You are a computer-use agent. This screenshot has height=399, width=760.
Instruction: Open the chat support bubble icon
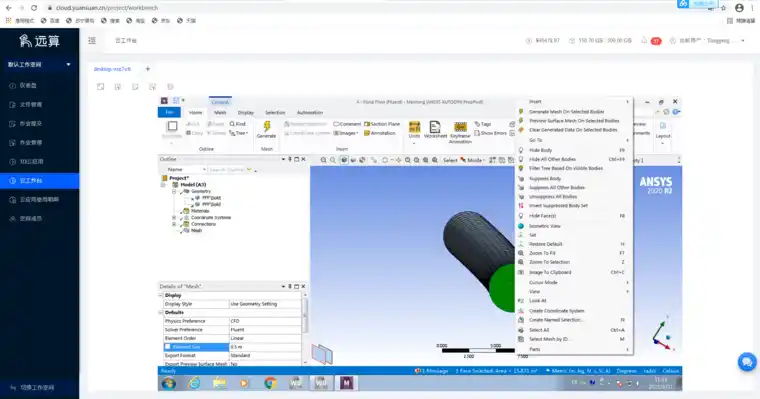[x=747, y=362]
